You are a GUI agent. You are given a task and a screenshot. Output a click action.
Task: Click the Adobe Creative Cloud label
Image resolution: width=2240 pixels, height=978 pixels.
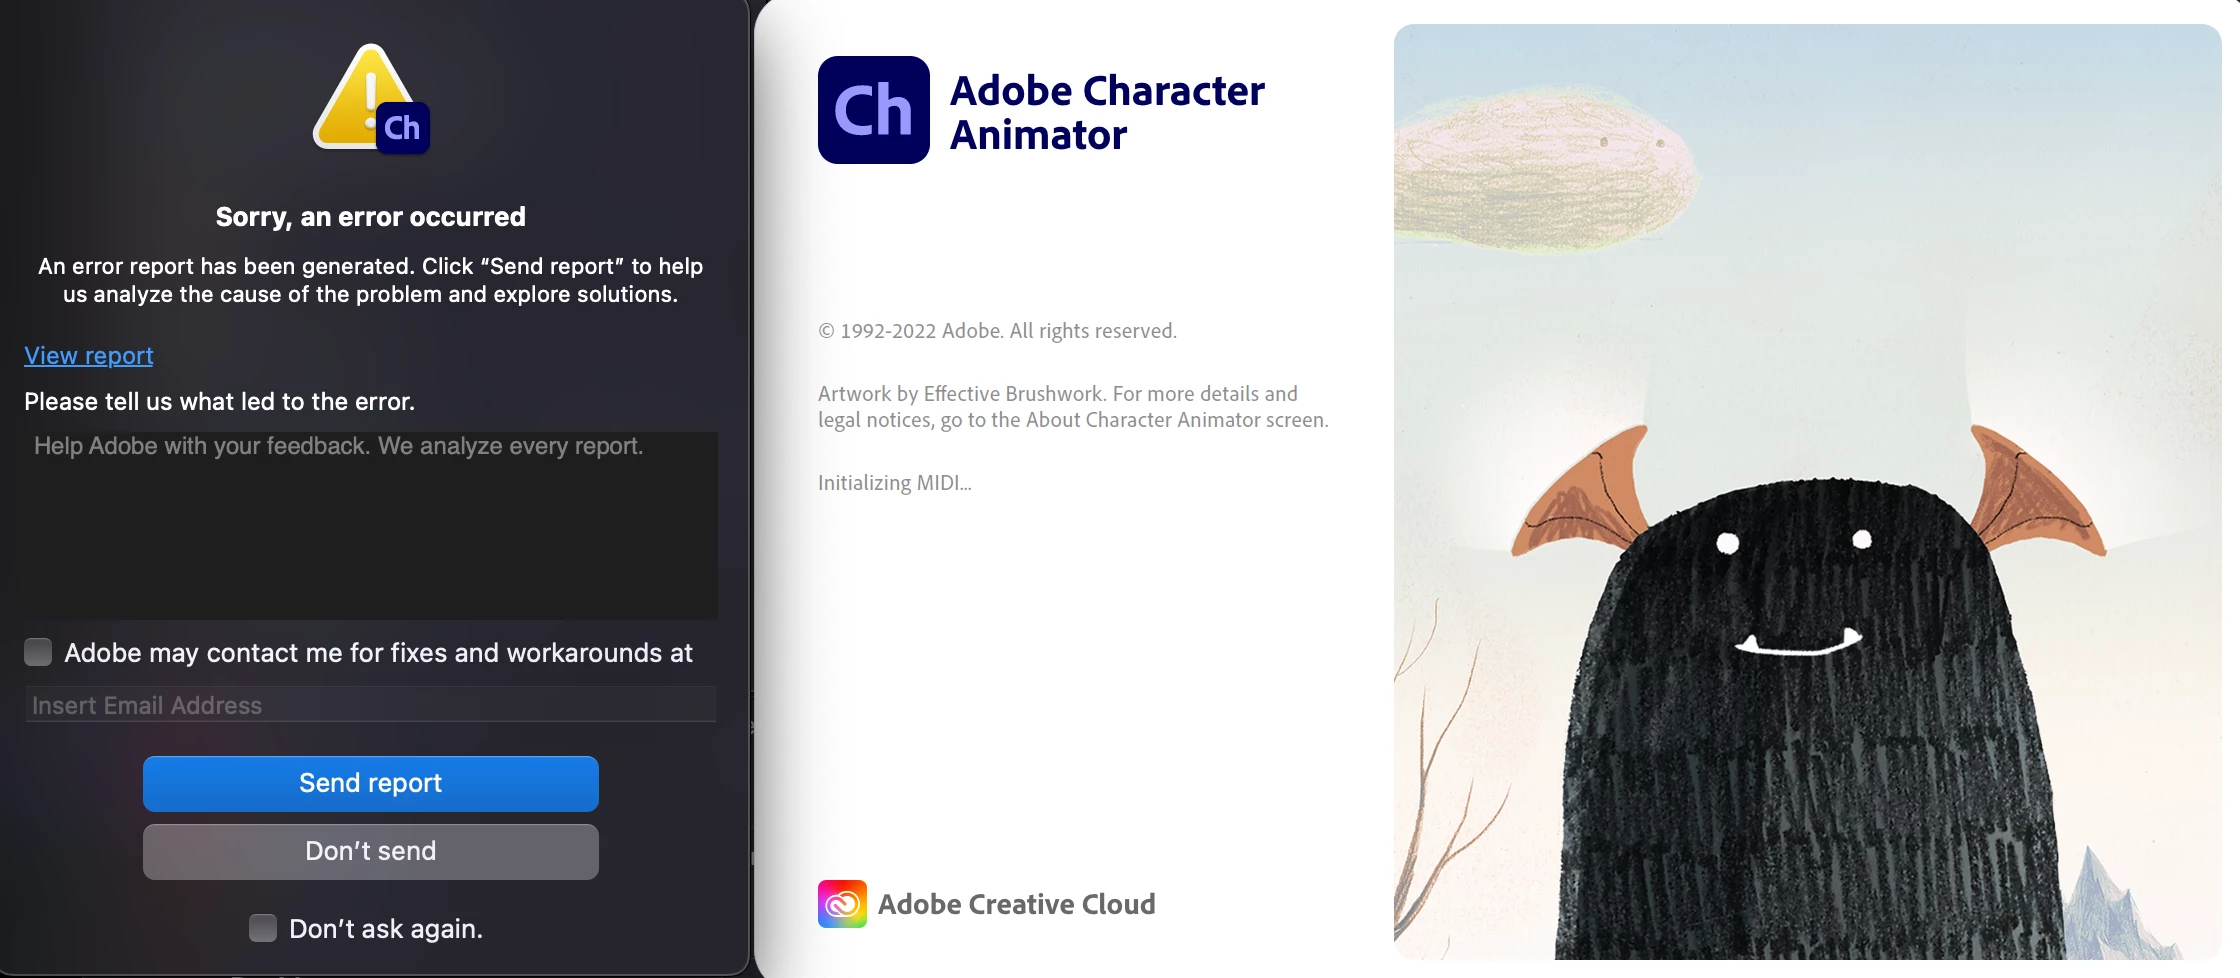[1017, 904]
